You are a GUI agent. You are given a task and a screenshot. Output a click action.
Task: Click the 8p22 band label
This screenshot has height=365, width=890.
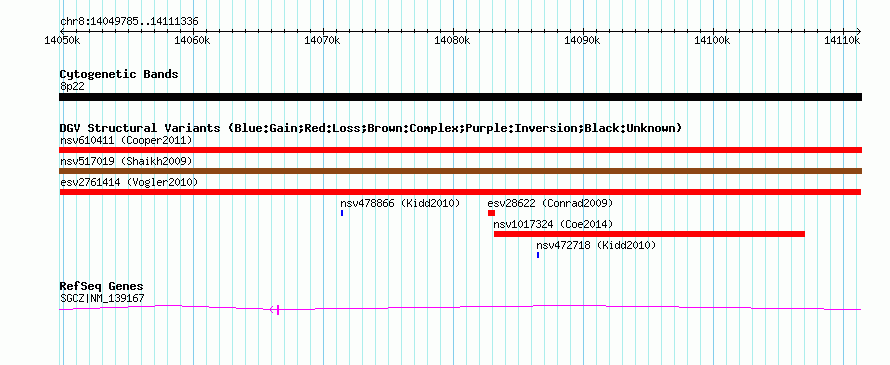click(72, 86)
